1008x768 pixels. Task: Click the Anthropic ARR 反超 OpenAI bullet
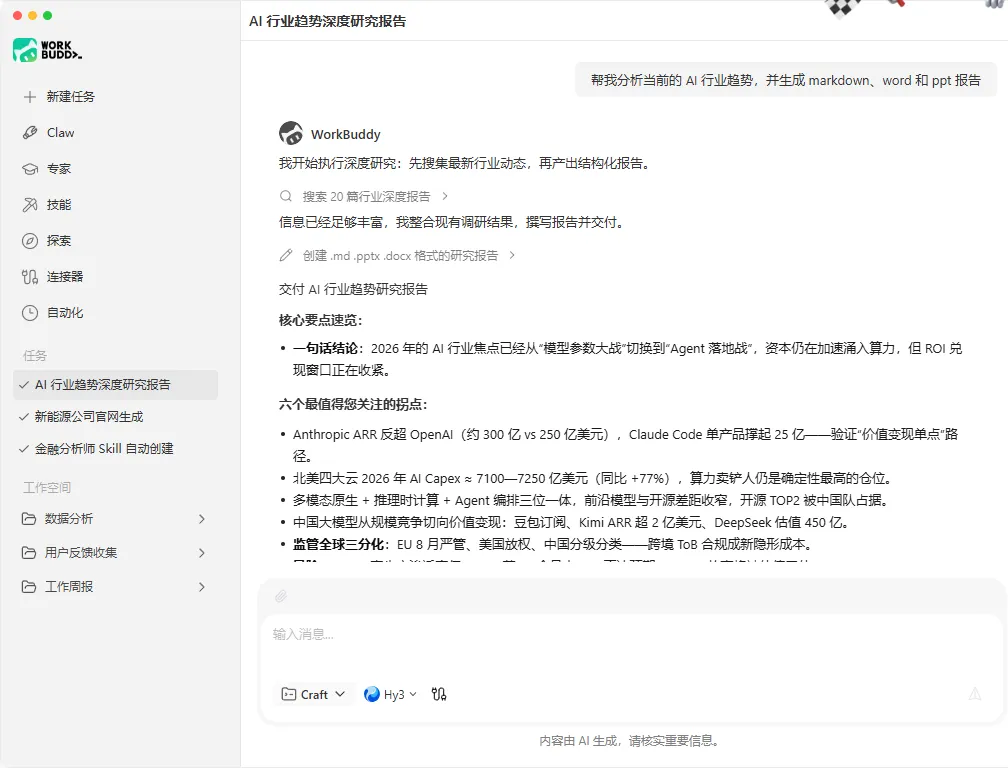pyautogui.click(x=626, y=445)
